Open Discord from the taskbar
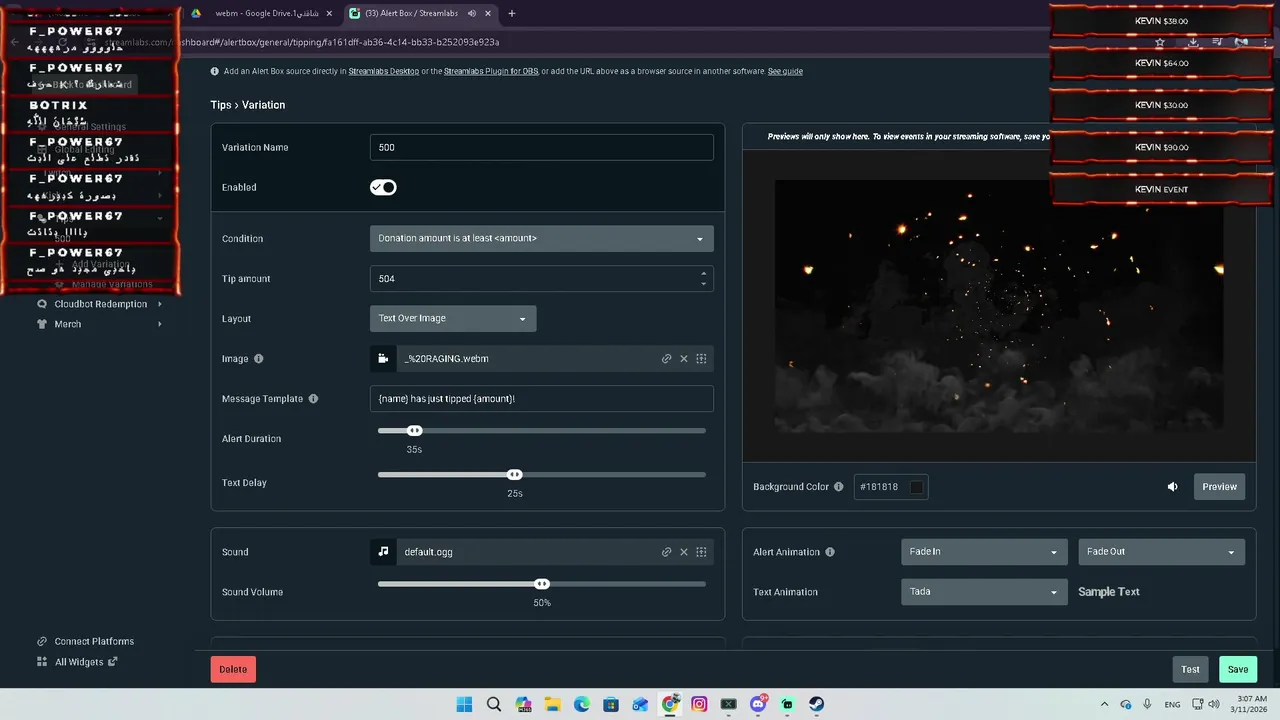The image size is (1280, 720). click(x=758, y=704)
